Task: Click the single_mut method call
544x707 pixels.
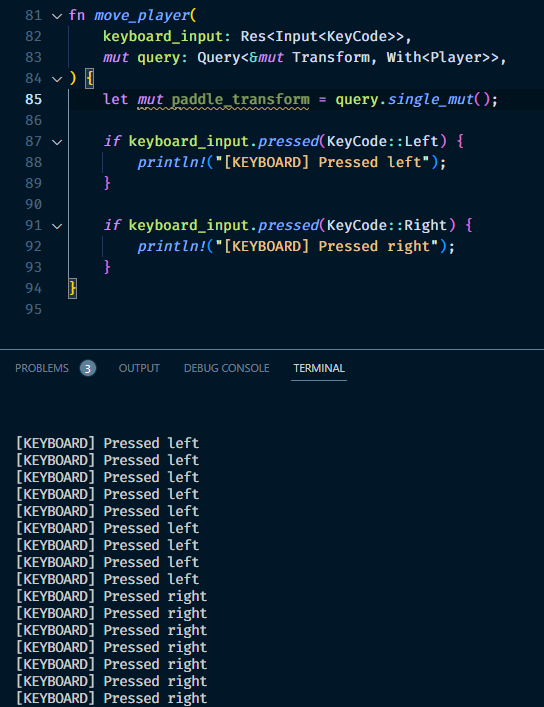Action: pyautogui.click(x=430, y=100)
